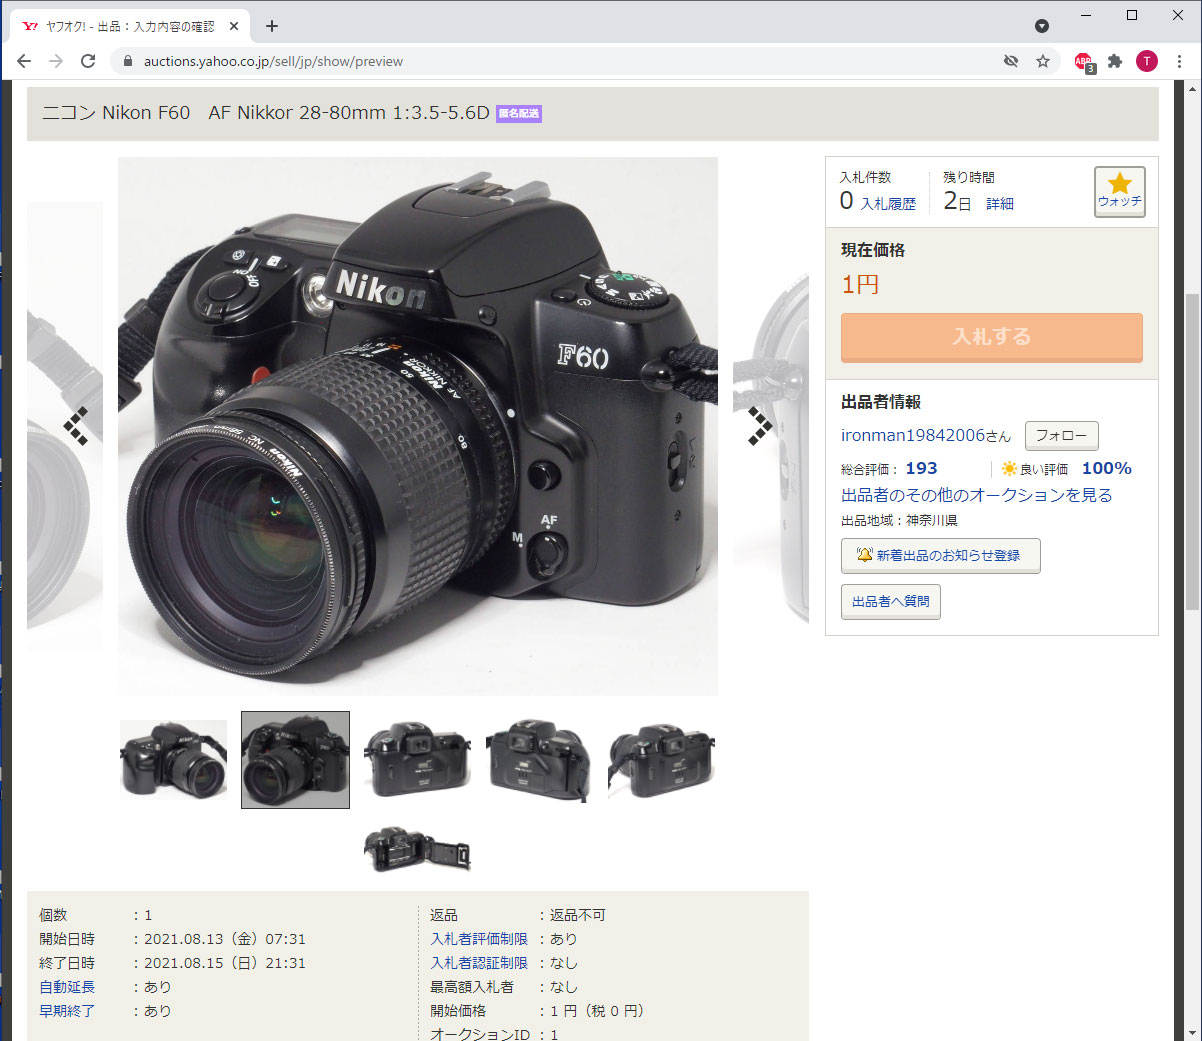1202x1041 pixels.
Task: Click the フォロー follow button
Action: pyautogui.click(x=1061, y=436)
